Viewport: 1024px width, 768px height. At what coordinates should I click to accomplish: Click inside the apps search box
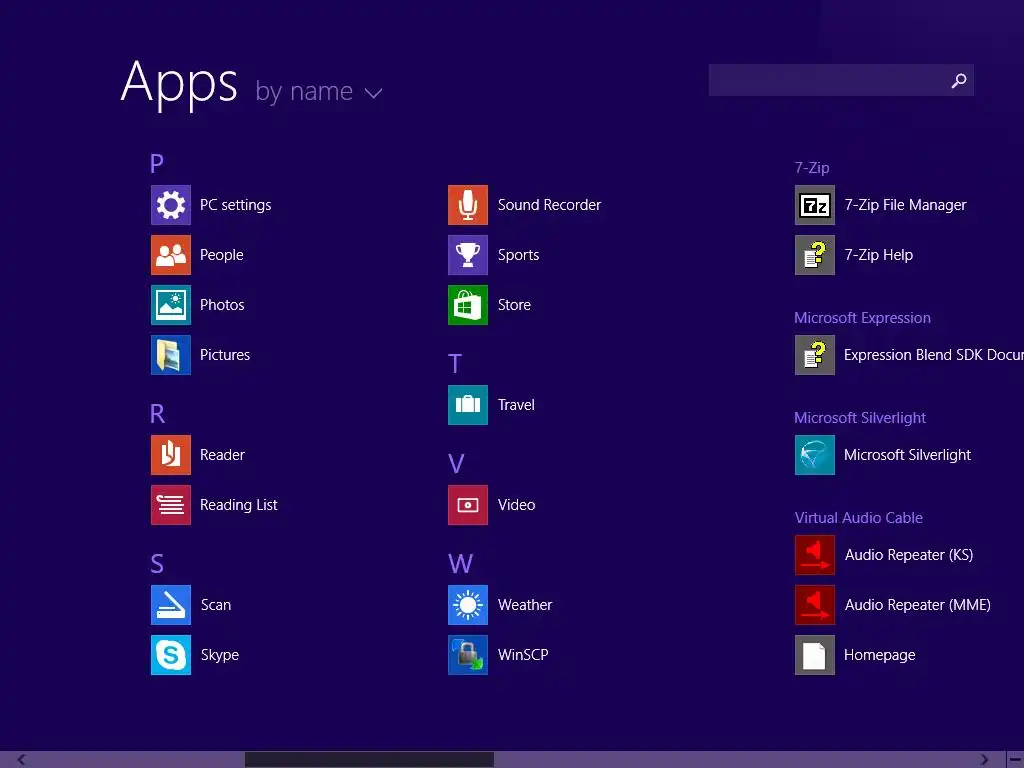coord(841,80)
